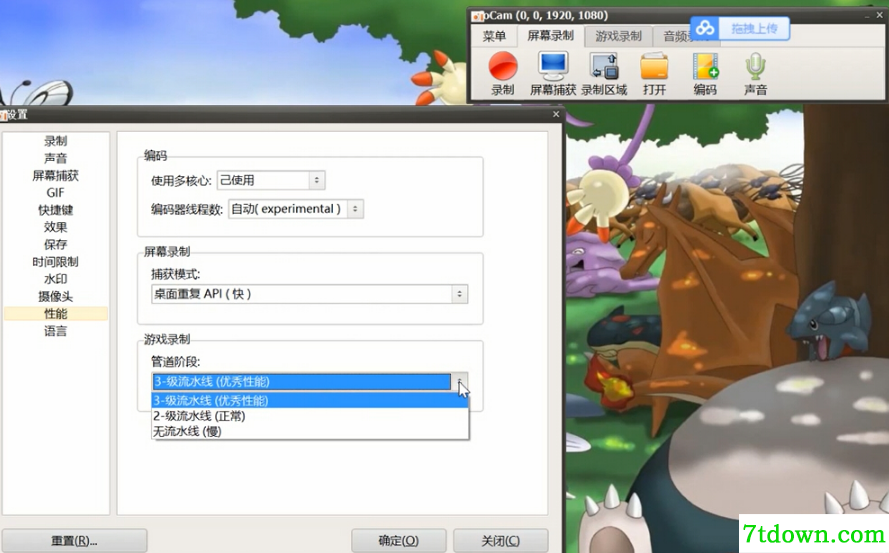
Task: Choose 3-级流水线 (优秀性能) in the list
Action: (x=310, y=400)
